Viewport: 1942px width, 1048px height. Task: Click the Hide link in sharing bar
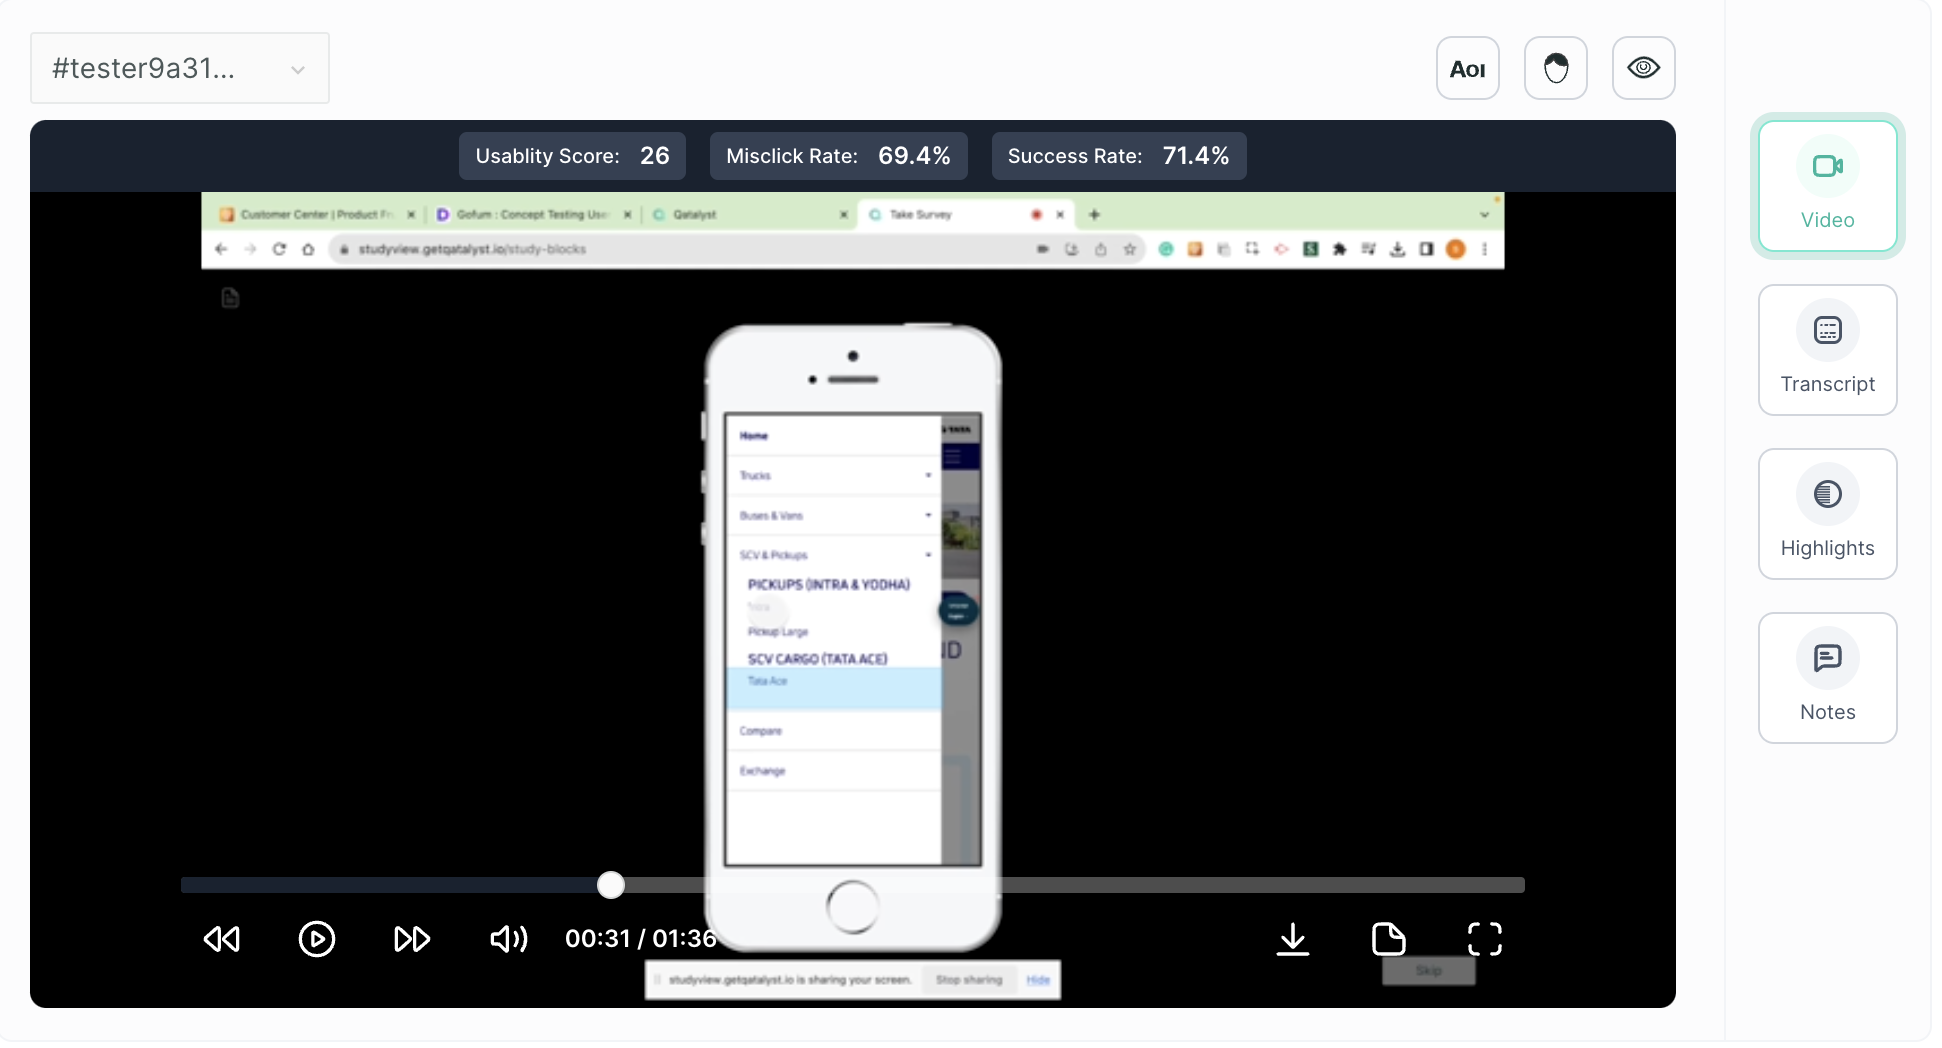pos(1038,980)
